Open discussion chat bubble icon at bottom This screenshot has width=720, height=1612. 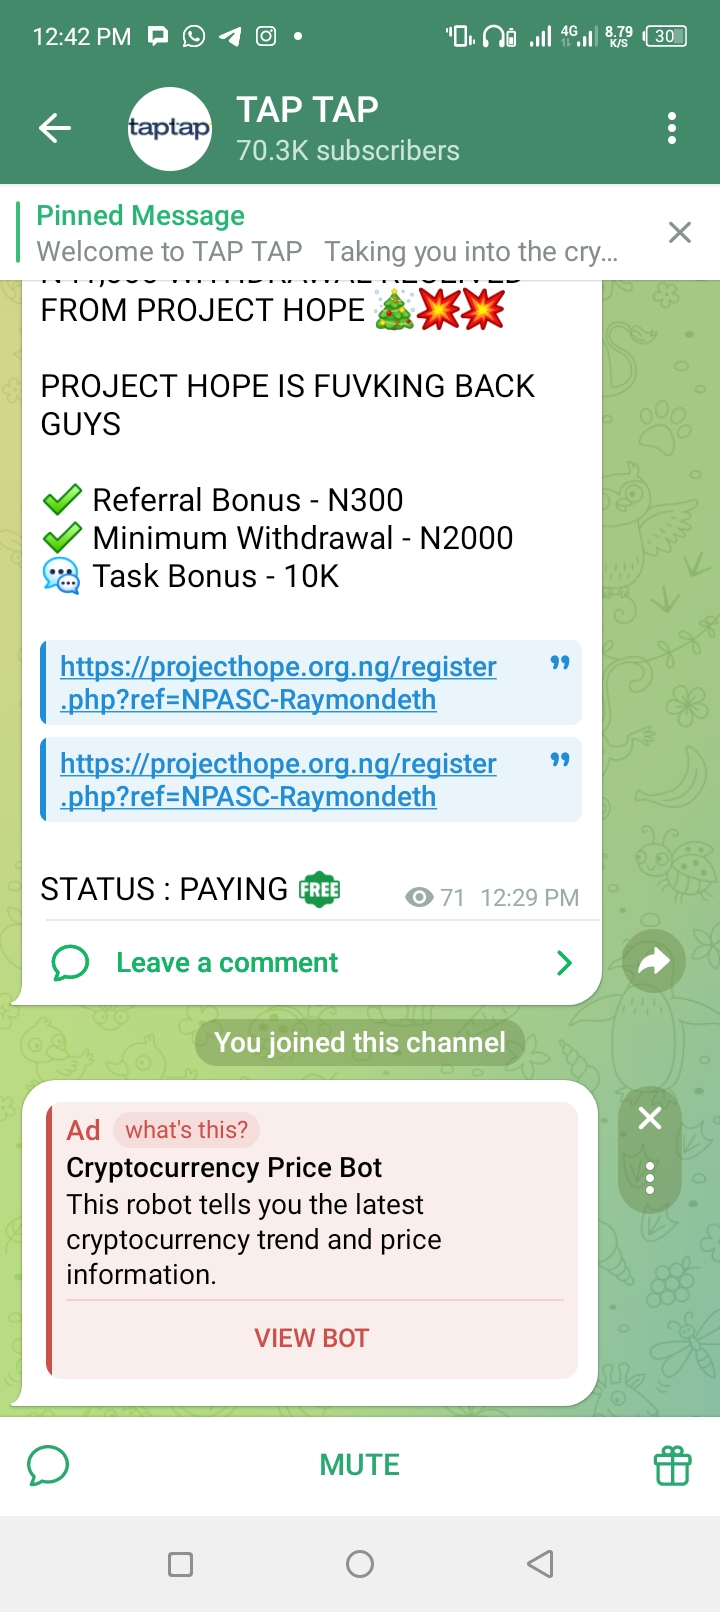[x=48, y=1466]
